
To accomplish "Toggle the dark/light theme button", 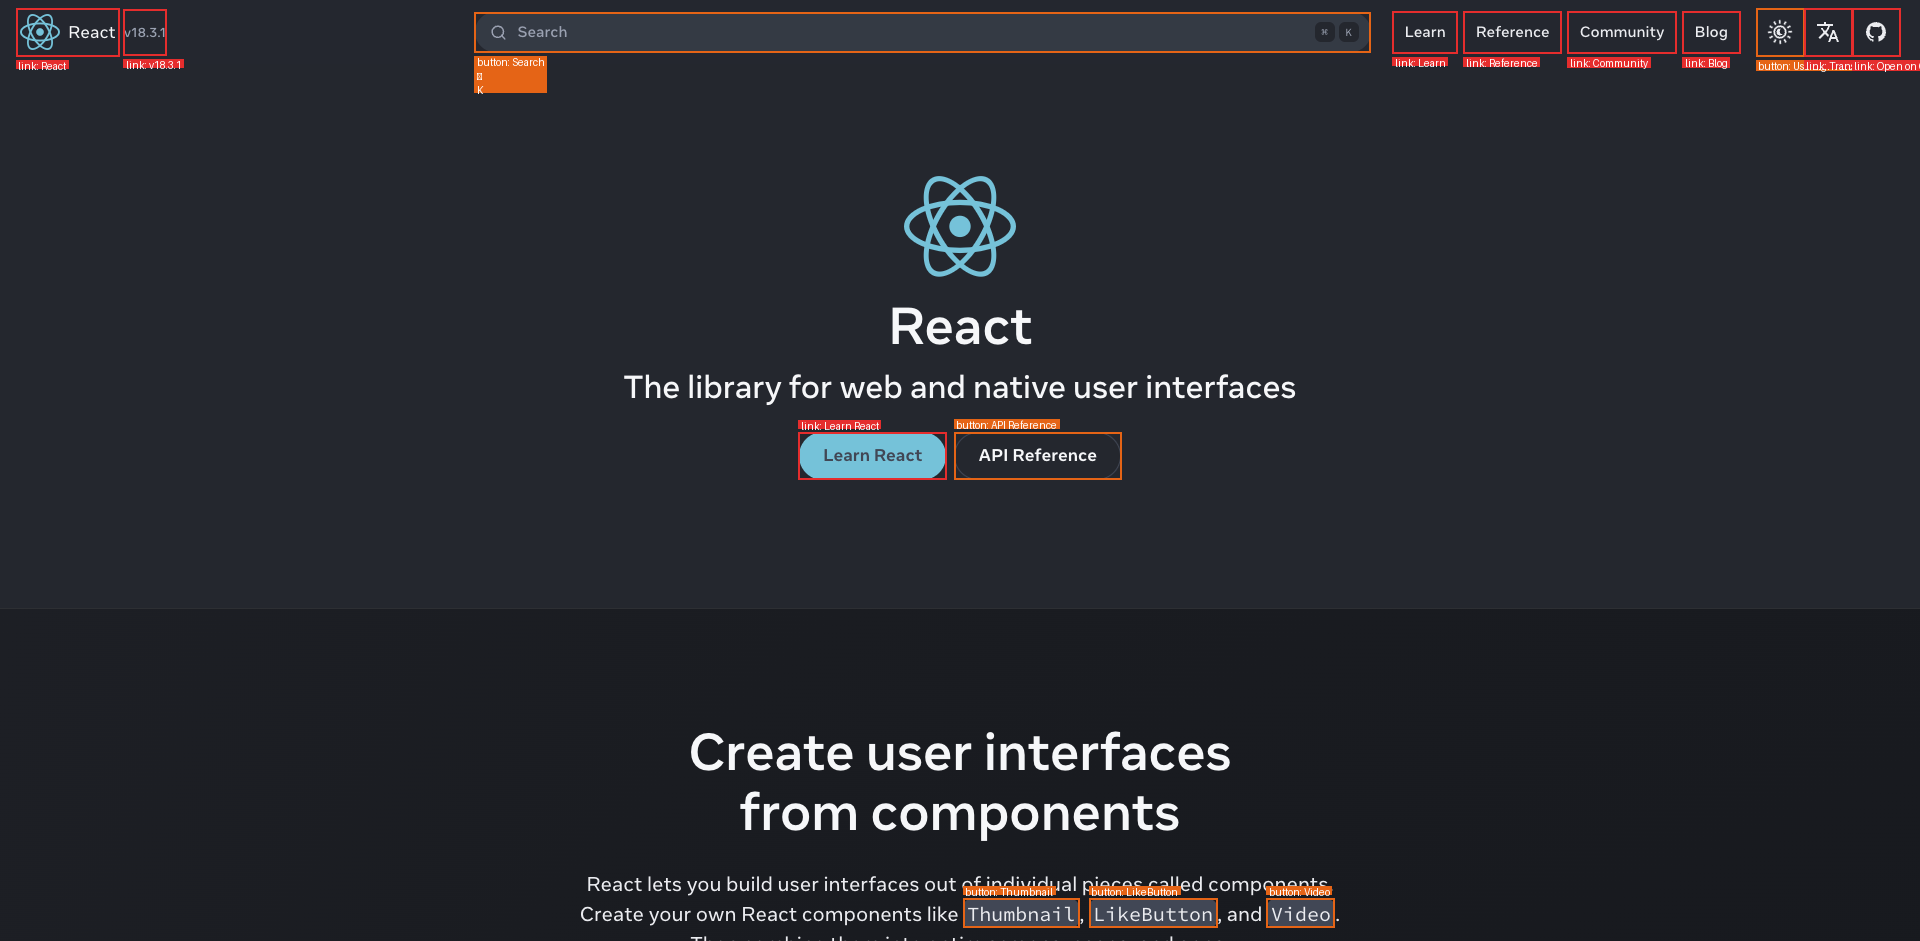I will [1779, 32].
